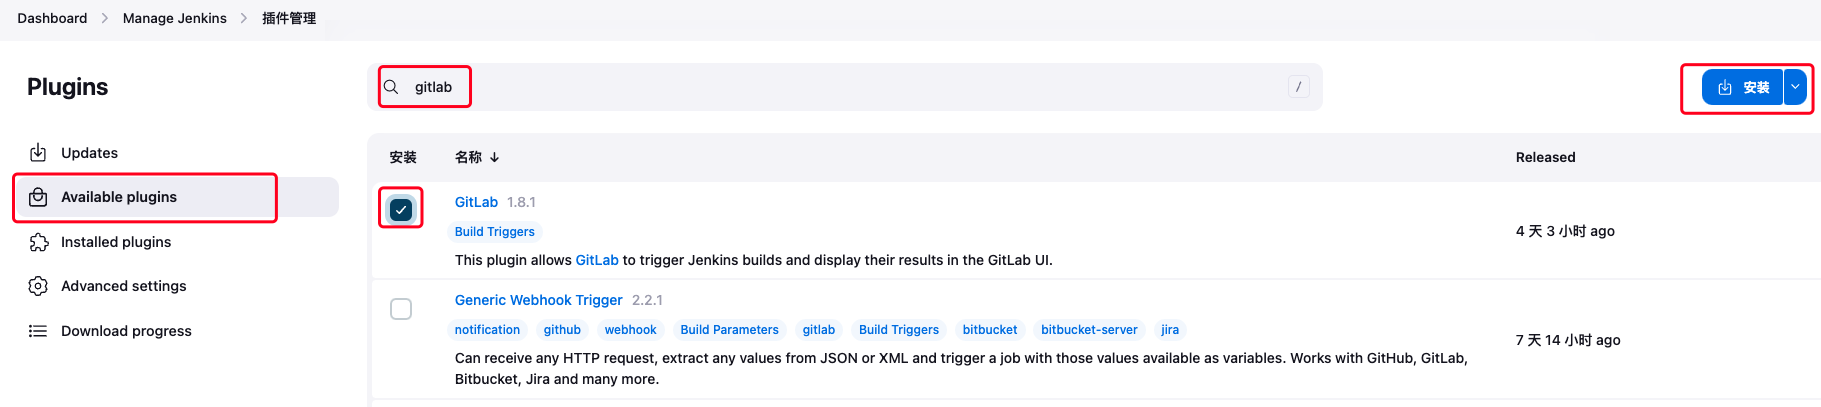Screen dimensions: 1821x407
Task: Expand the install button dropdown arrow
Action: [1796, 88]
